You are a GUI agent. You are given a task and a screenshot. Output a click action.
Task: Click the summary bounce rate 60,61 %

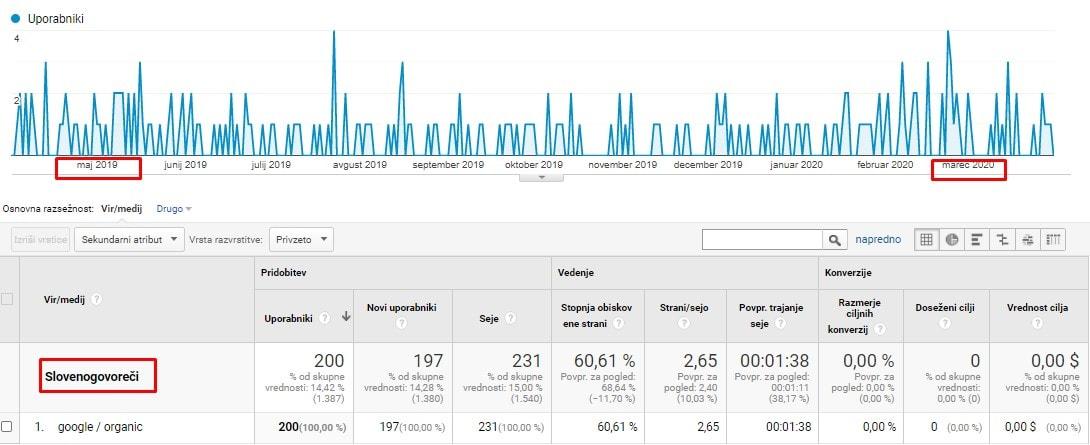click(604, 360)
